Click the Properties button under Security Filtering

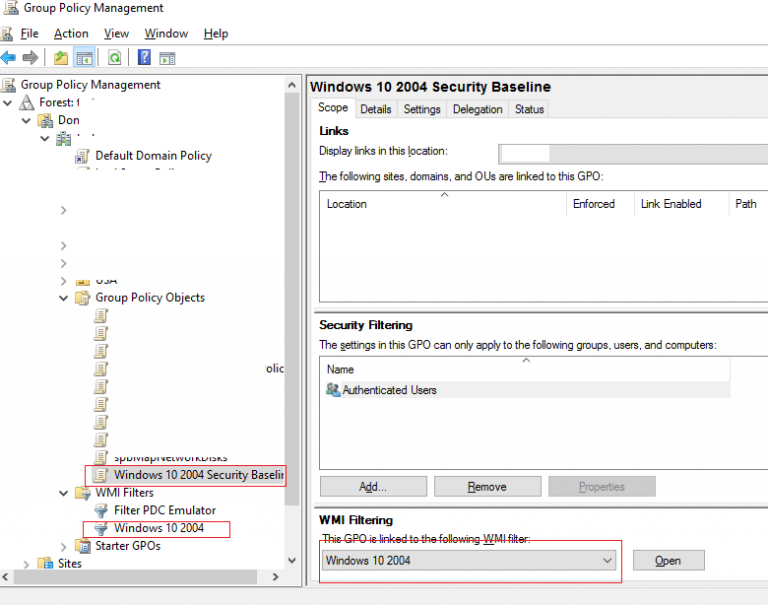pos(601,486)
